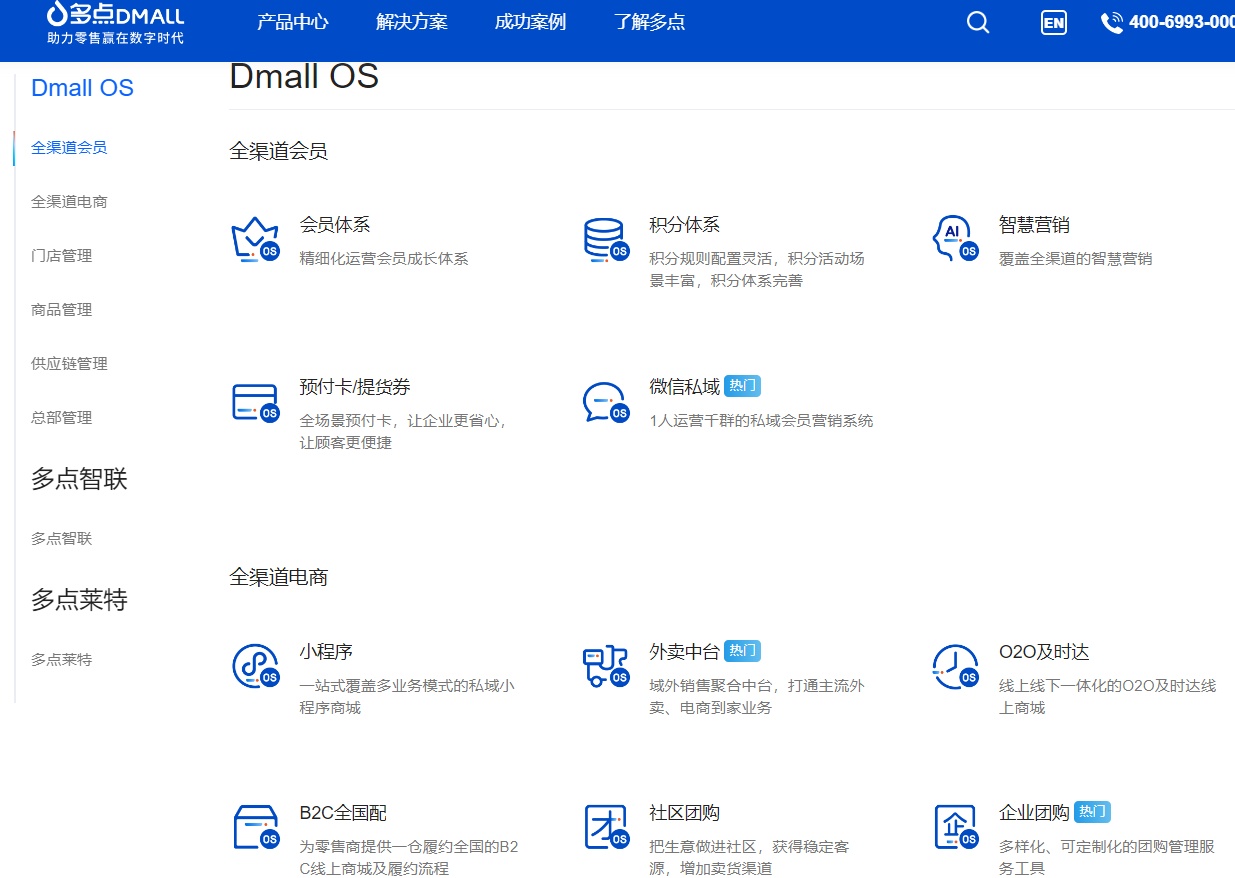Click the 社区团购 icon
This screenshot has height=878, width=1235.
[x=605, y=828]
